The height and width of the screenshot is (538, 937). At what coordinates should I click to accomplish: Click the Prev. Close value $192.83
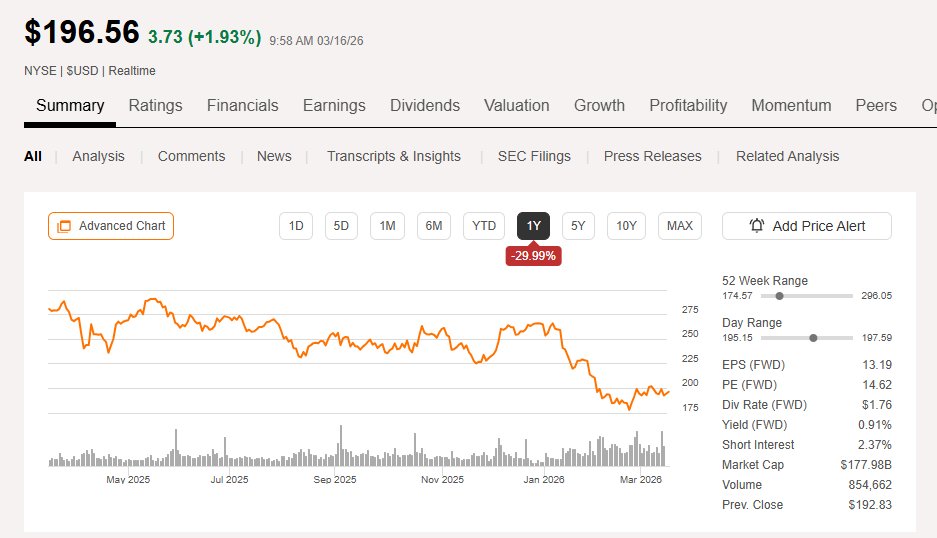click(870, 505)
